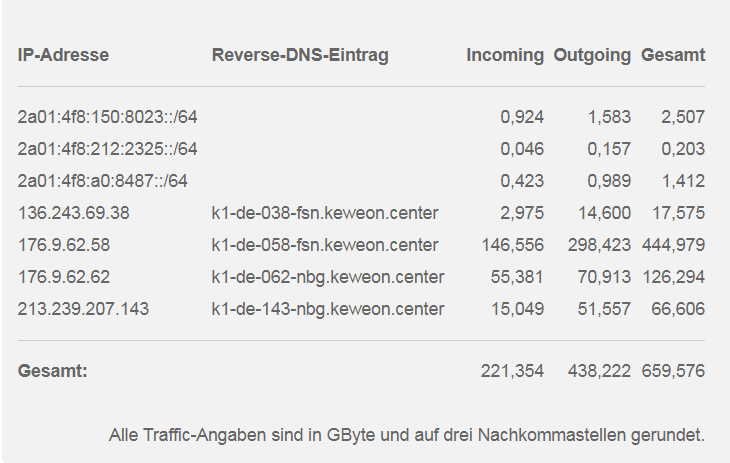Click the Outgoing column header
Viewport: 730px width, 463px height.
(592, 55)
